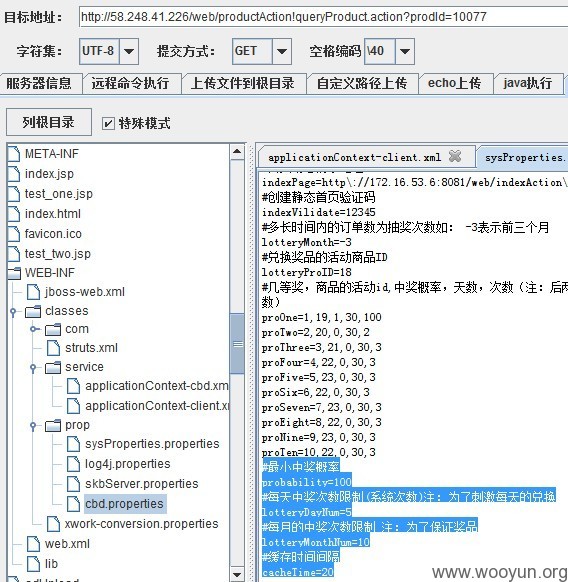Image resolution: width=568 pixels, height=582 pixels.
Task: Click the classes folder icon
Action: click(x=33, y=311)
